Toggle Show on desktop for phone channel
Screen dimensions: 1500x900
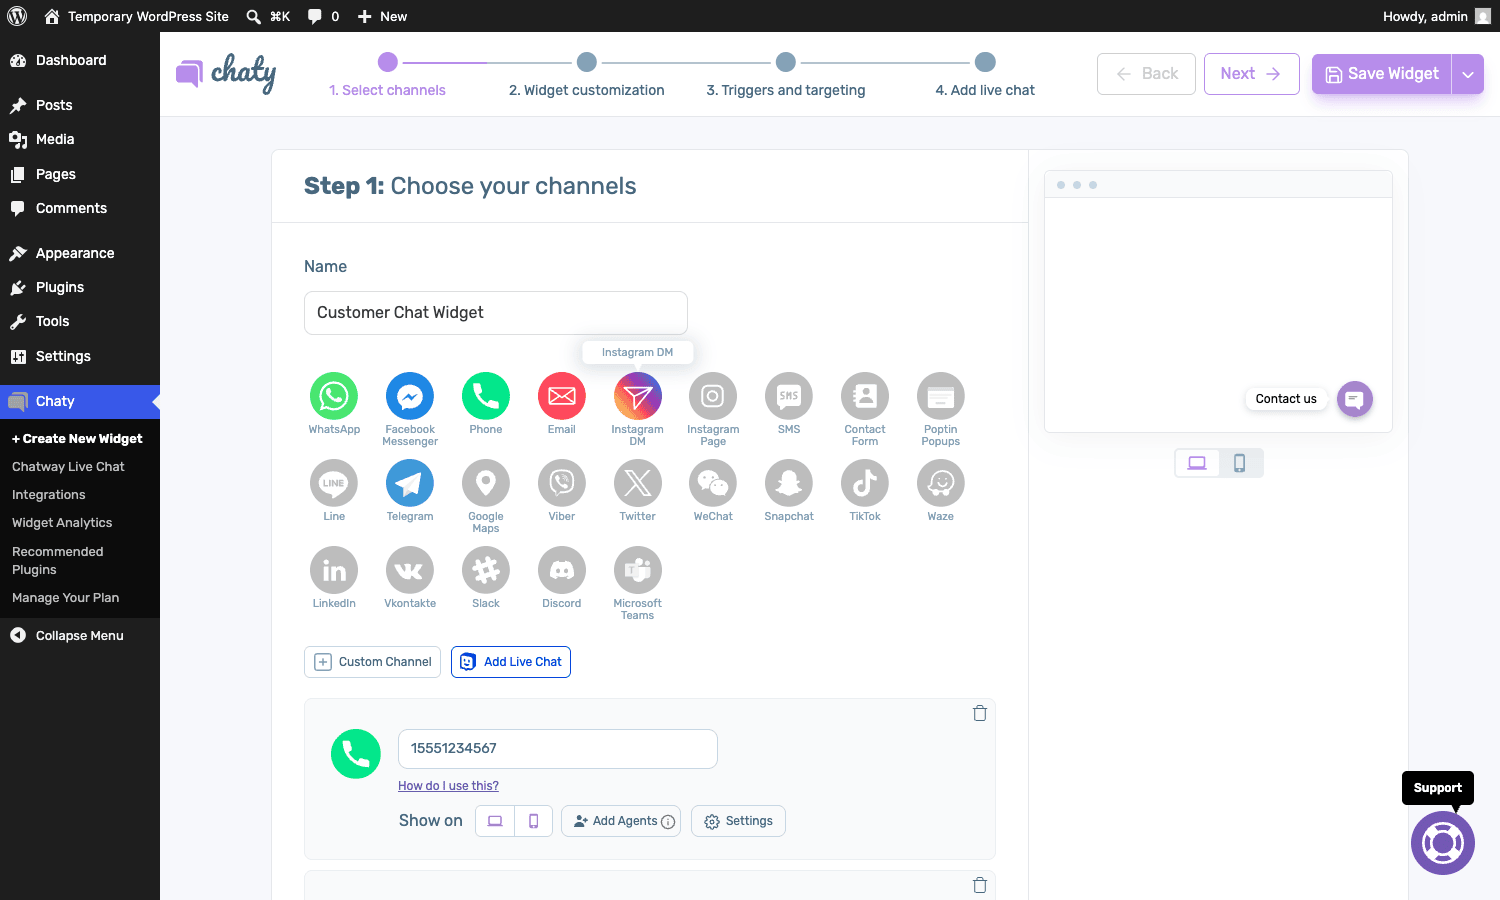pyautogui.click(x=495, y=821)
